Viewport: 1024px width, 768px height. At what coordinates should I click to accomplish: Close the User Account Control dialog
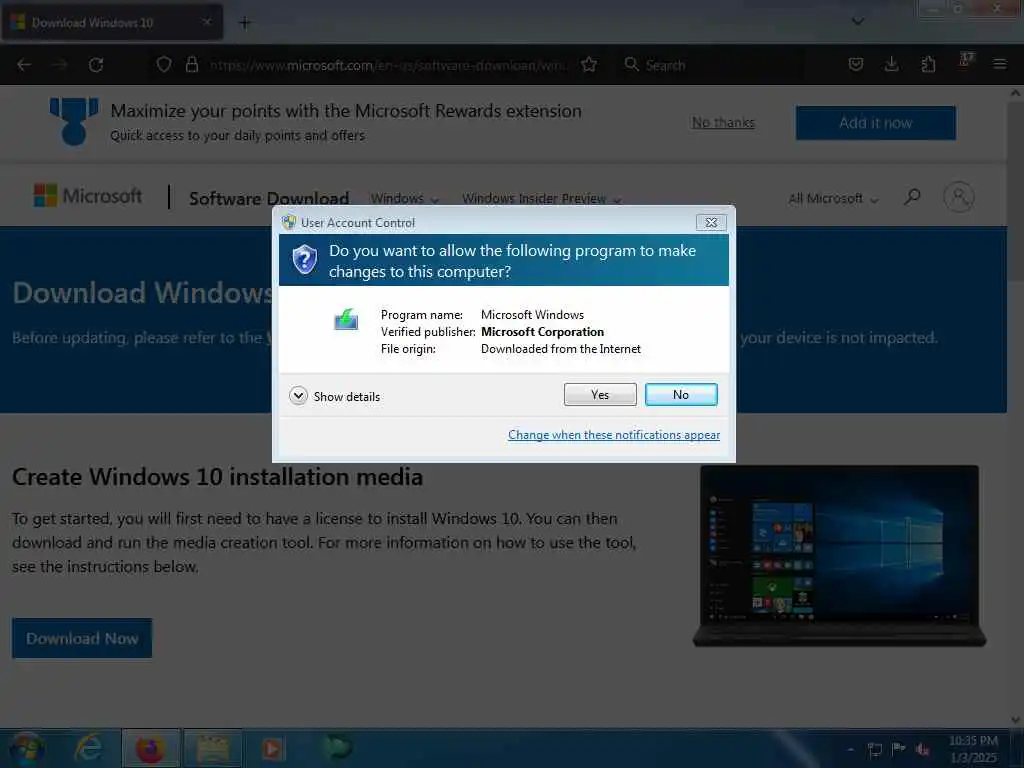(x=711, y=223)
